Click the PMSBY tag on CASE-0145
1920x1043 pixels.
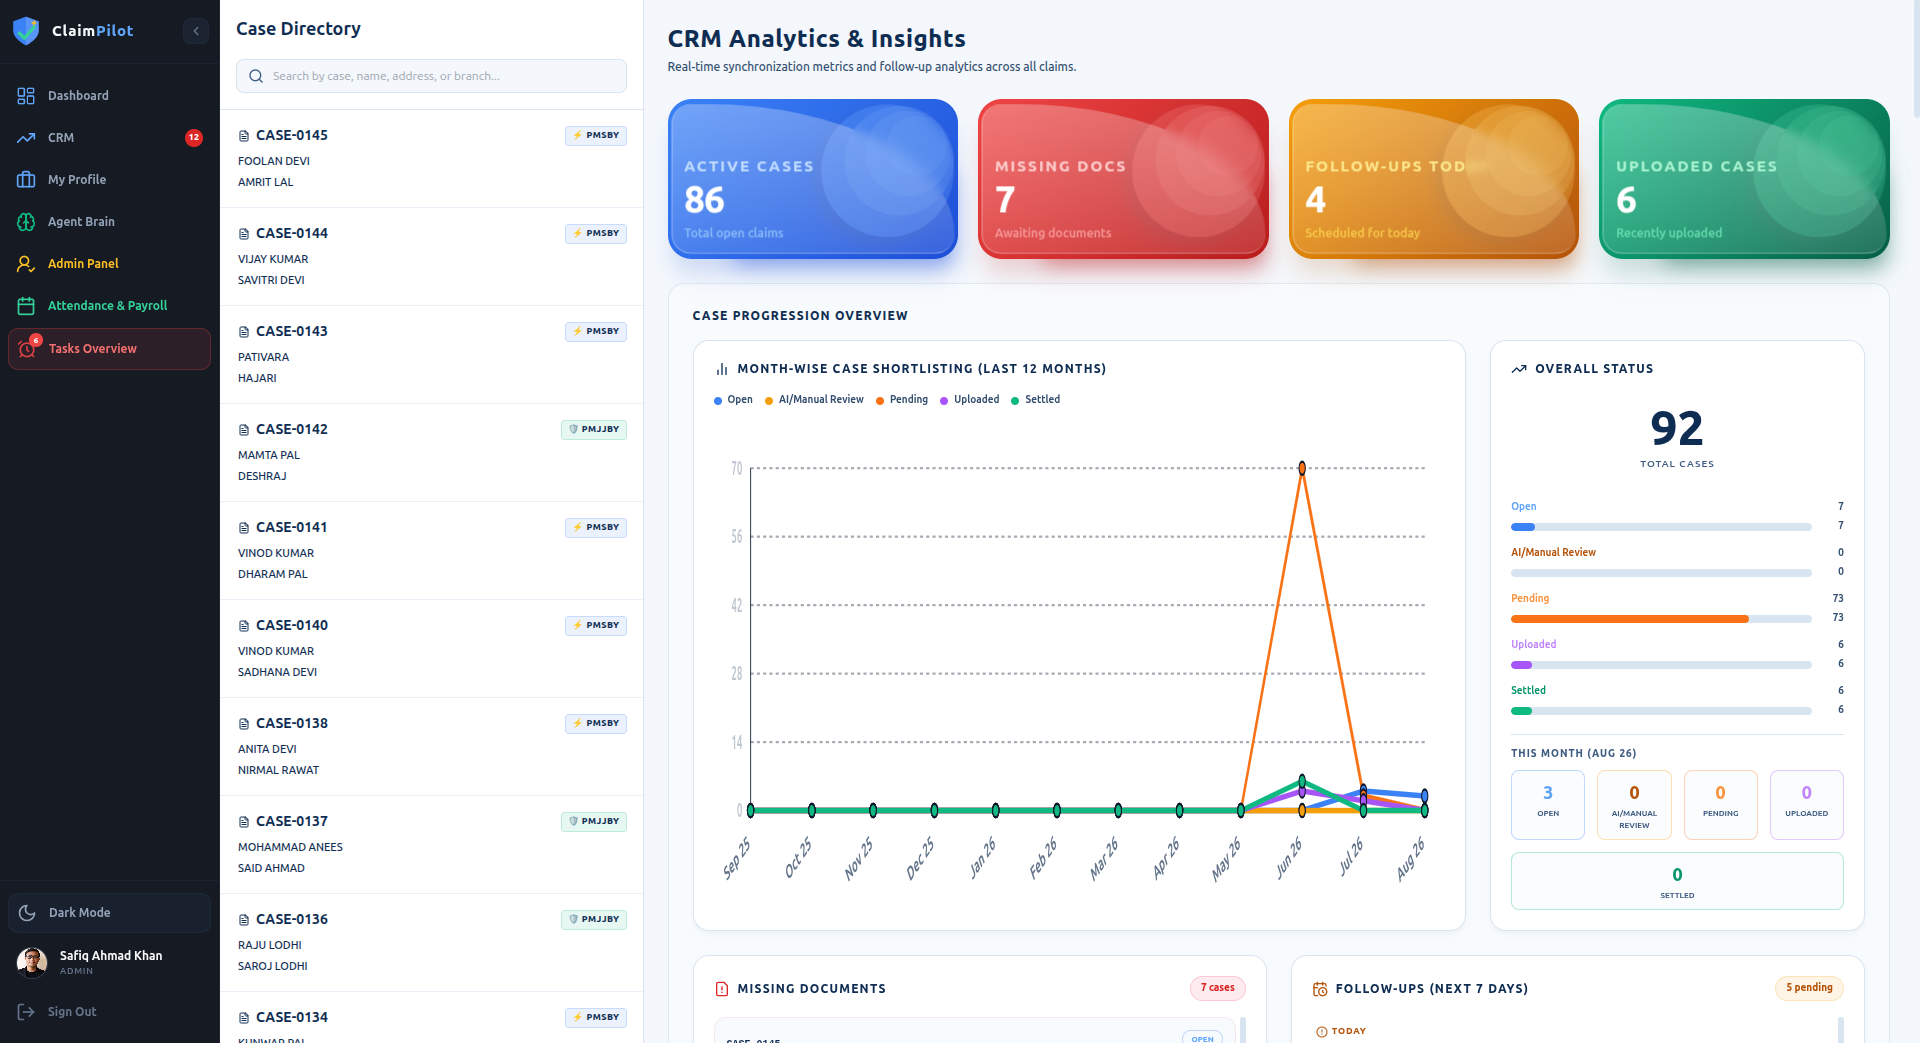pyautogui.click(x=596, y=136)
